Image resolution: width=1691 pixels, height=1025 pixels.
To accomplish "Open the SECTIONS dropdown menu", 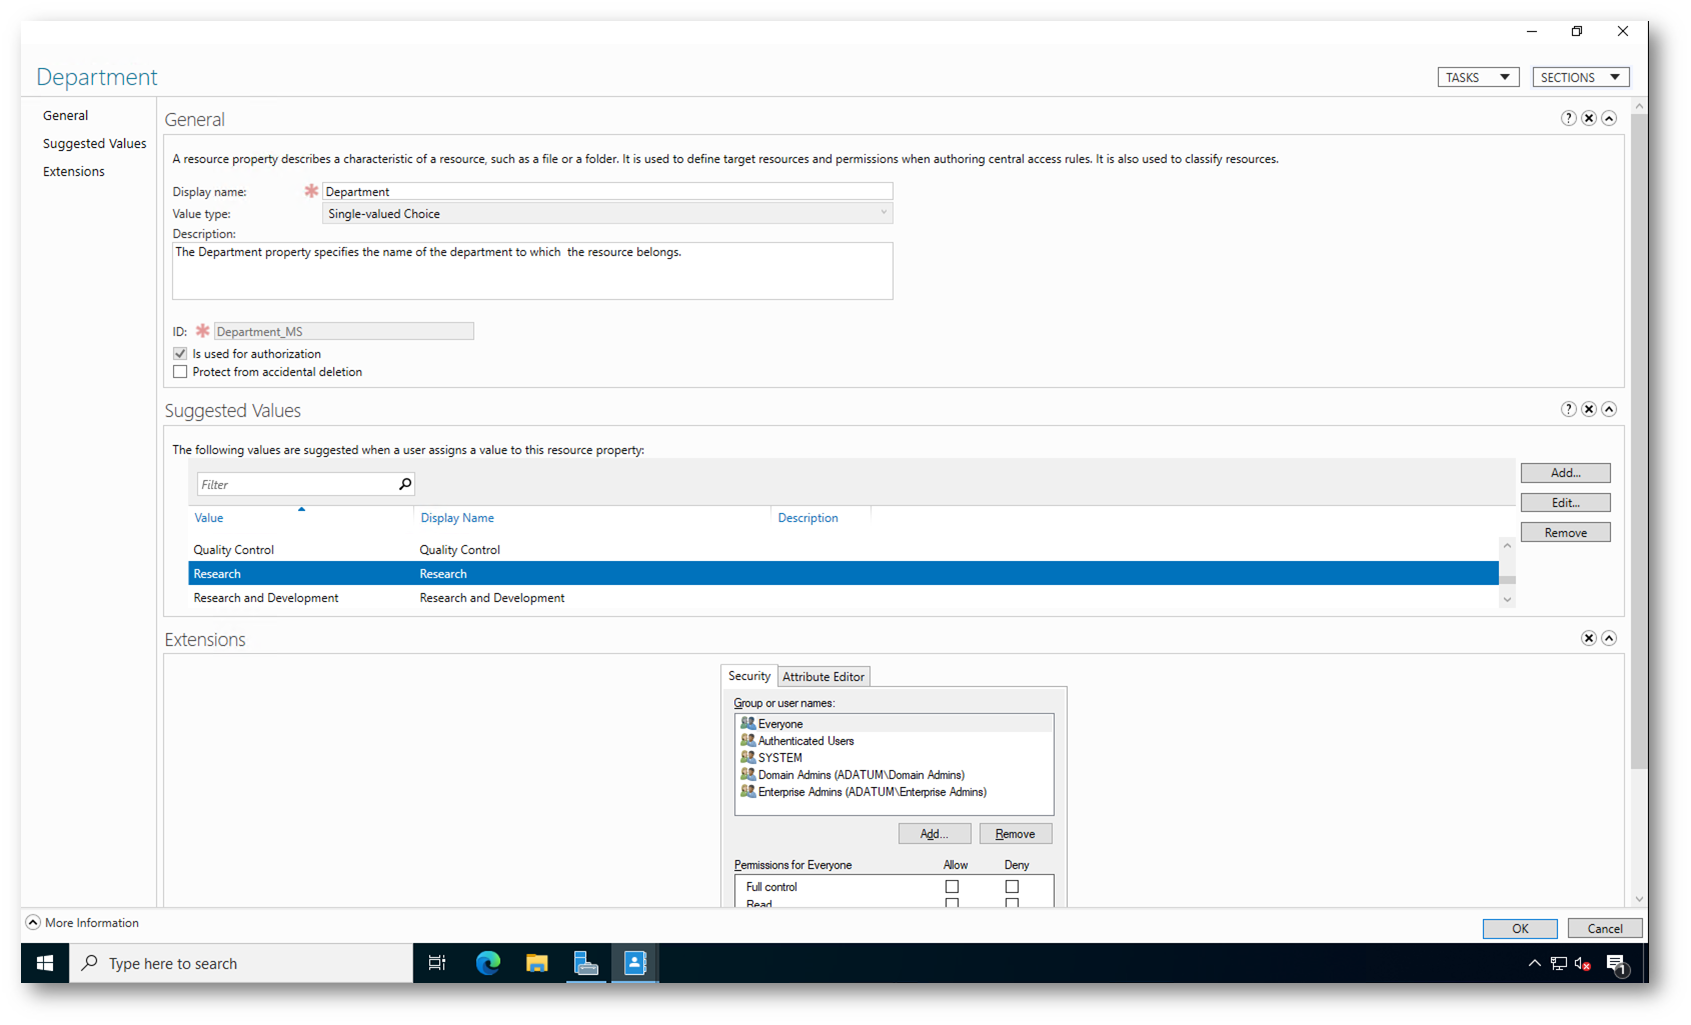I will point(1580,77).
